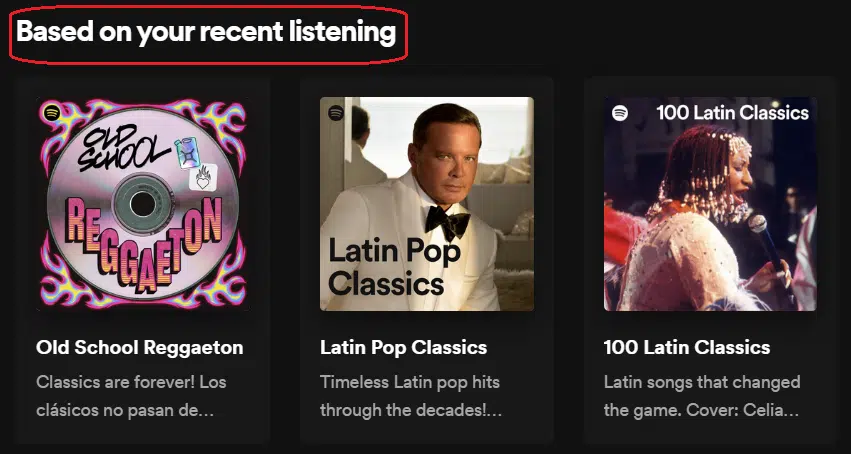
Task: Open the Latin Pop Classics playlist title
Action: click(x=403, y=348)
